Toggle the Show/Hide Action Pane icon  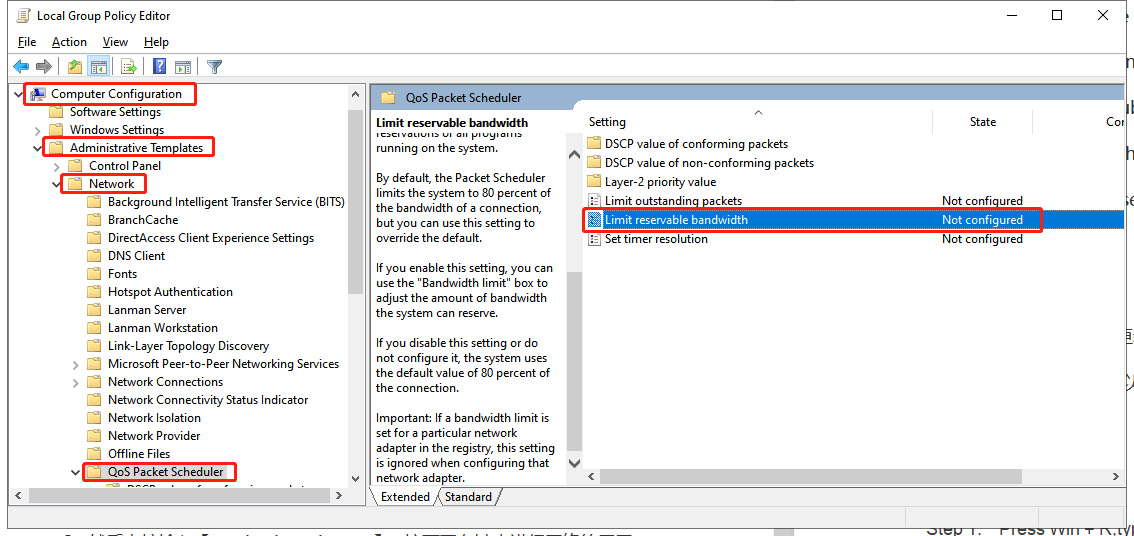(x=183, y=67)
